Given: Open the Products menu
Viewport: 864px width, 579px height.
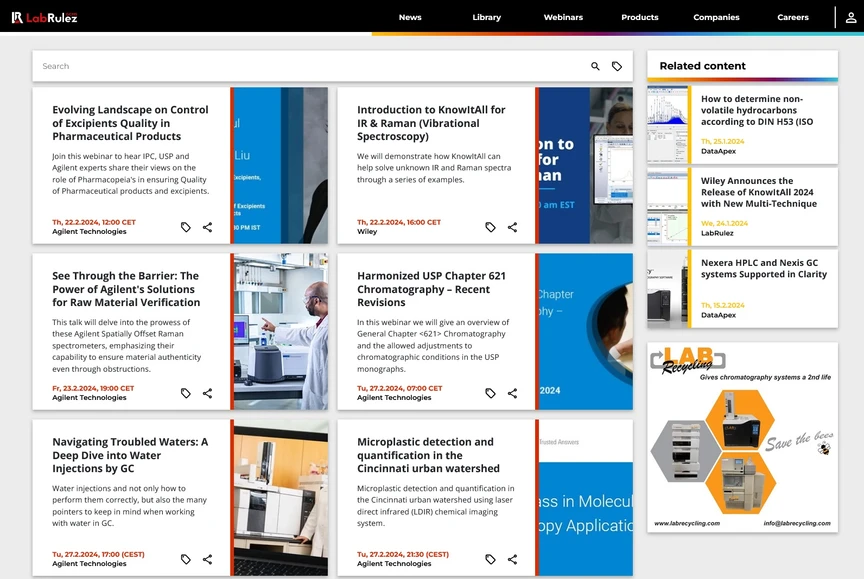Looking at the screenshot, I should (640, 18).
